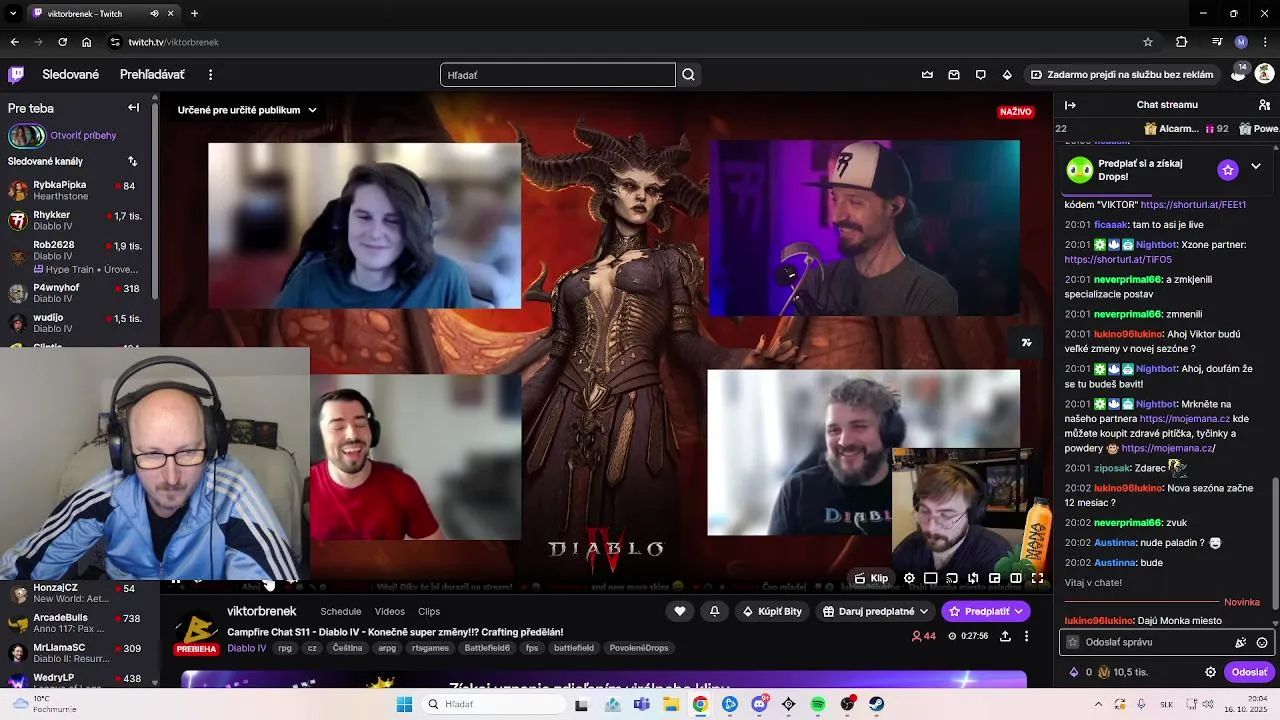Open Spotify from the taskbar
Screen dimensions: 1280x720
pyautogui.click(x=818, y=704)
